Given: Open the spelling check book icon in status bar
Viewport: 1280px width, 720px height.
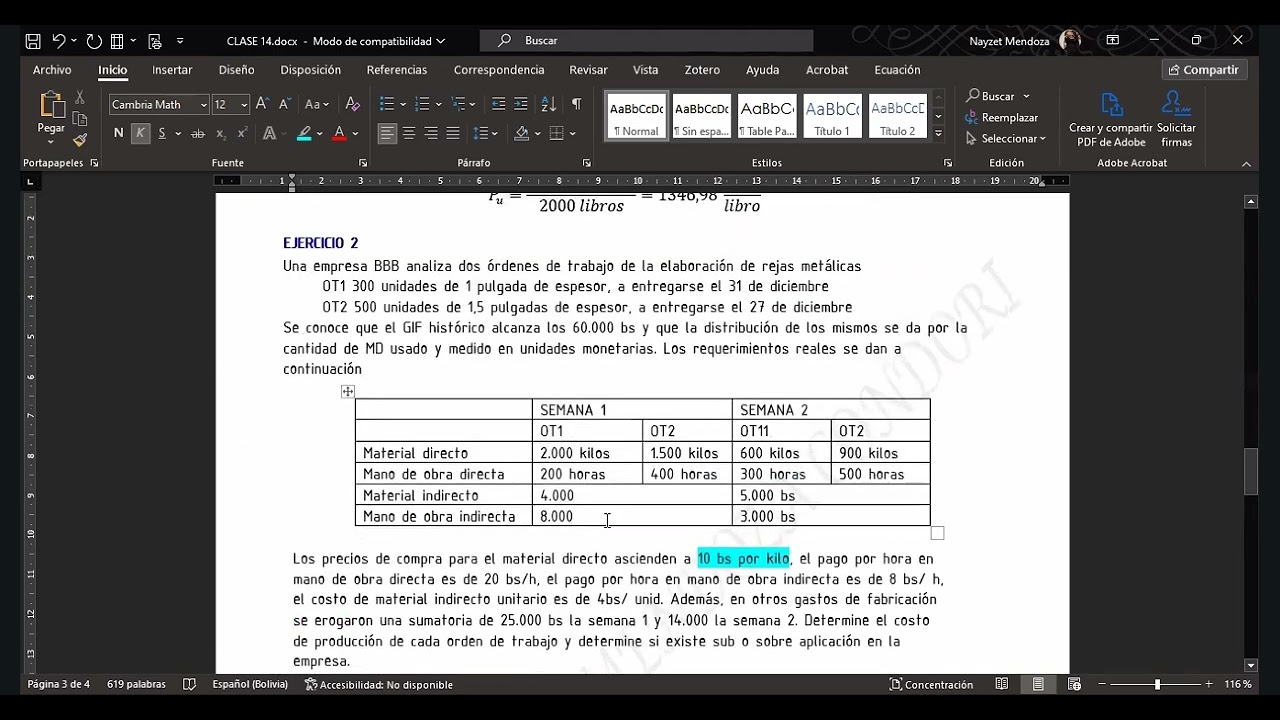Looking at the screenshot, I should point(189,684).
